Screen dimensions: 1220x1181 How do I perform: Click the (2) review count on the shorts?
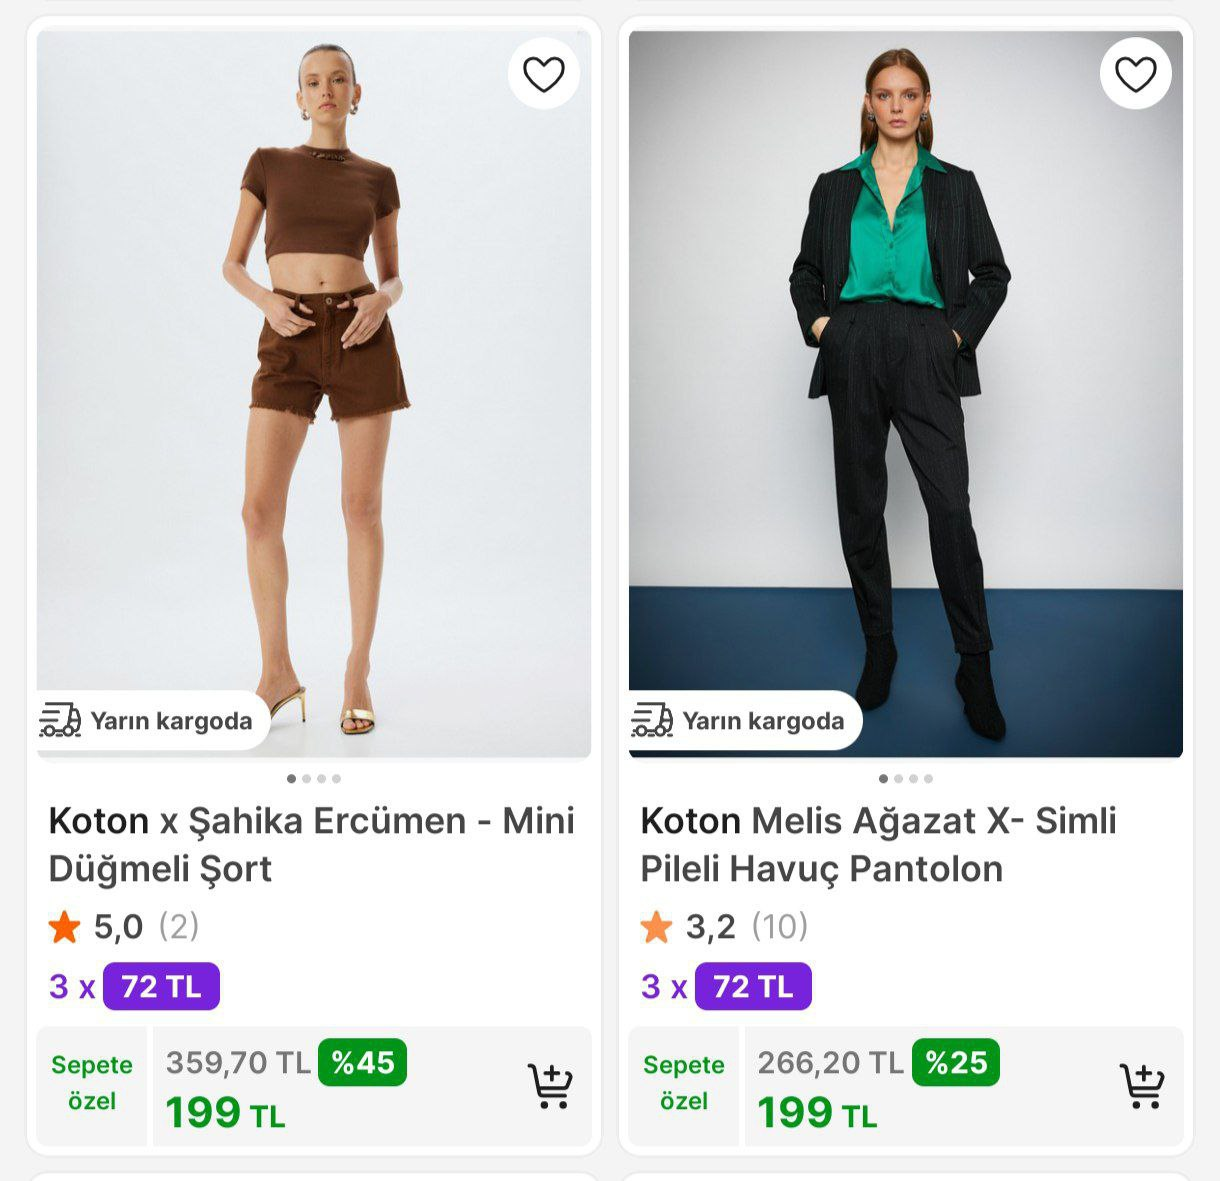click(x=176, y=926)
